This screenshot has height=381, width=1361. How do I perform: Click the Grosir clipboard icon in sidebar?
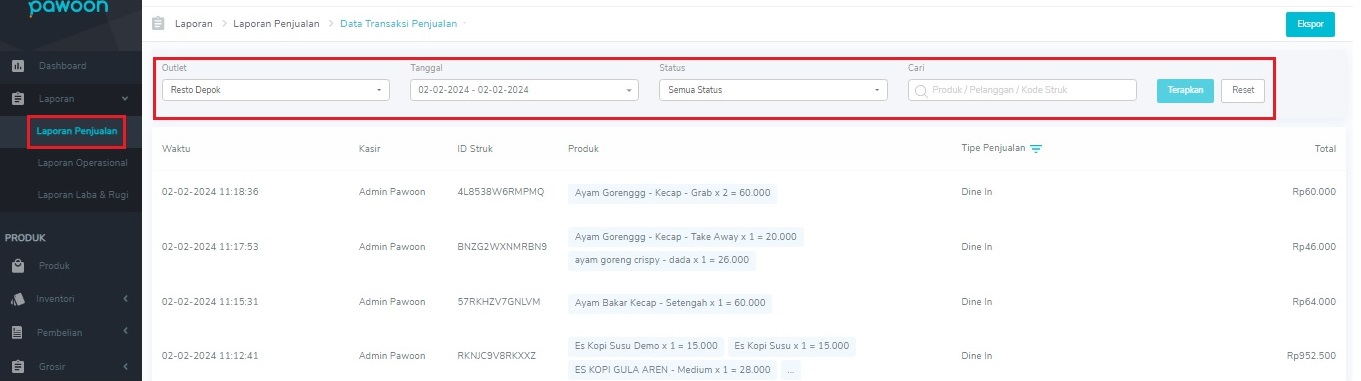click(17, 366)
